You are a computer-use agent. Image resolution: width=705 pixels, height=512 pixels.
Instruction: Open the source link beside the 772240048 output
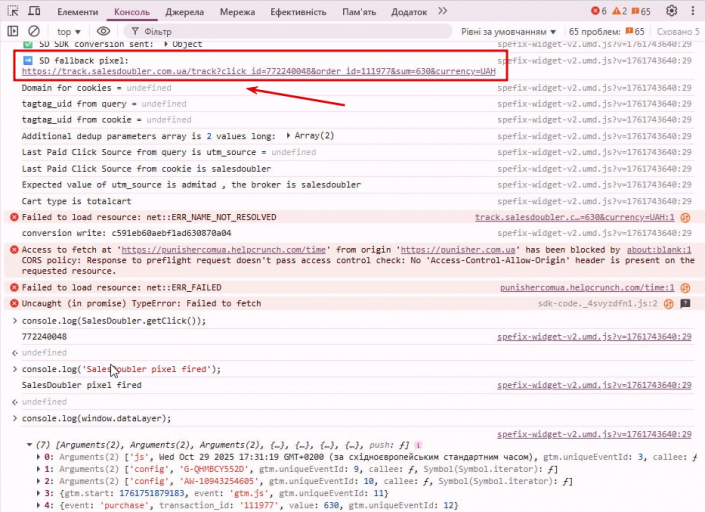pos(594,337)
